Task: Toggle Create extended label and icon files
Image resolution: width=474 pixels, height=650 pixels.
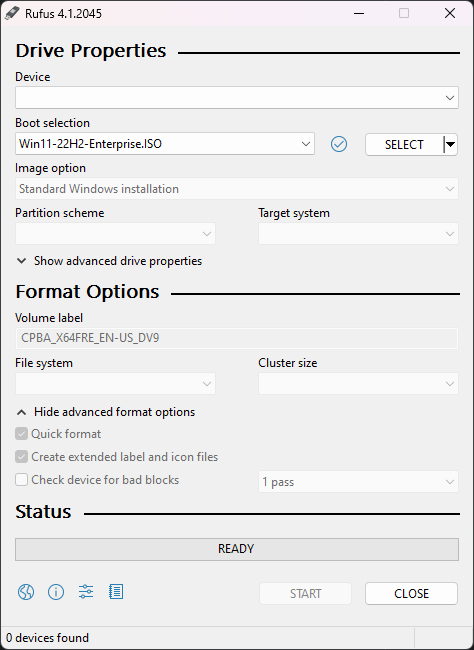Action: pyautogui.click(x=22, y=457)
